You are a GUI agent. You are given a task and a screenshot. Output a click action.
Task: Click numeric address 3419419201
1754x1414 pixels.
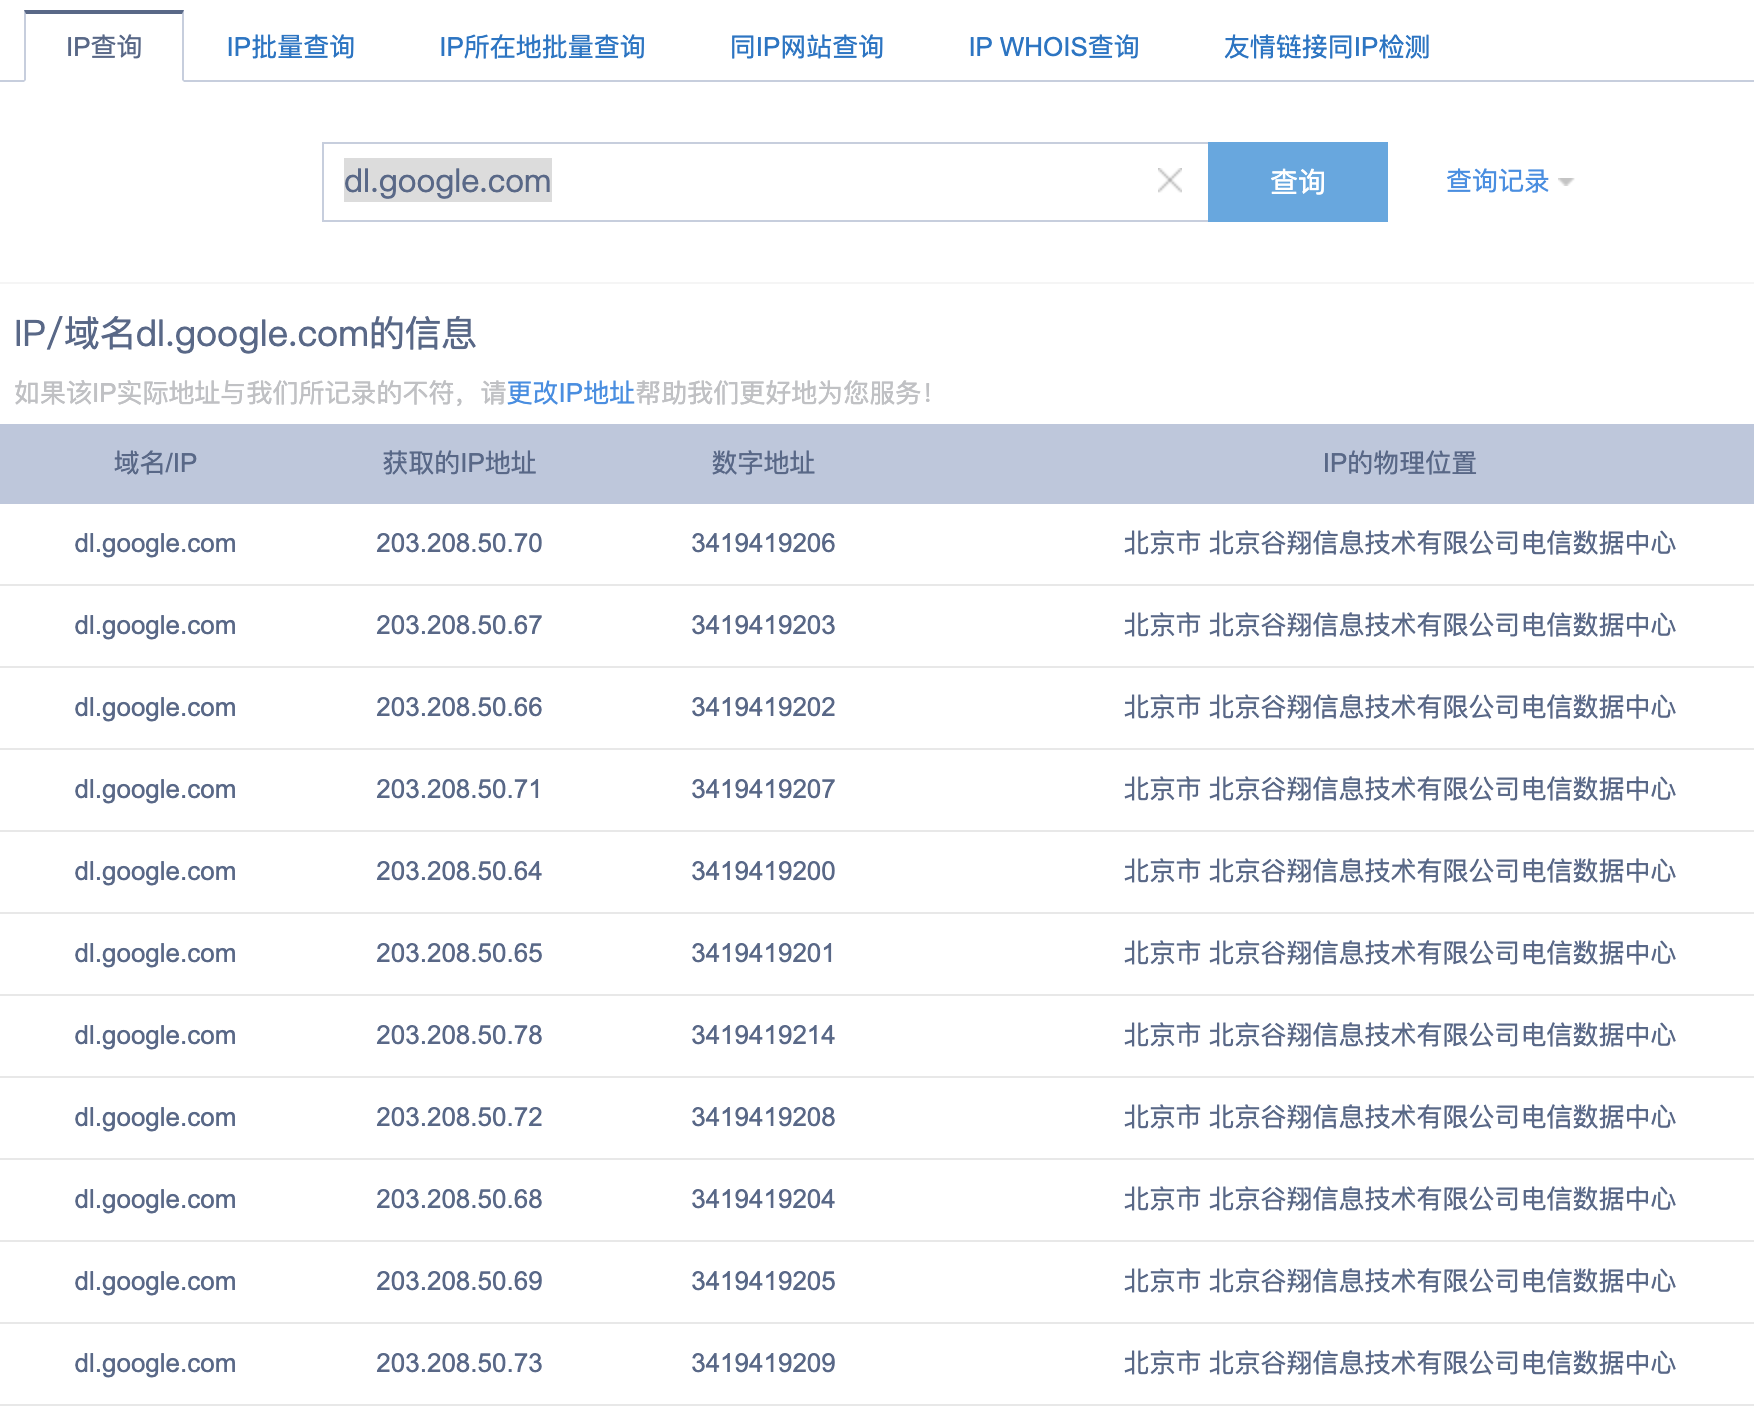click(763, 953)
